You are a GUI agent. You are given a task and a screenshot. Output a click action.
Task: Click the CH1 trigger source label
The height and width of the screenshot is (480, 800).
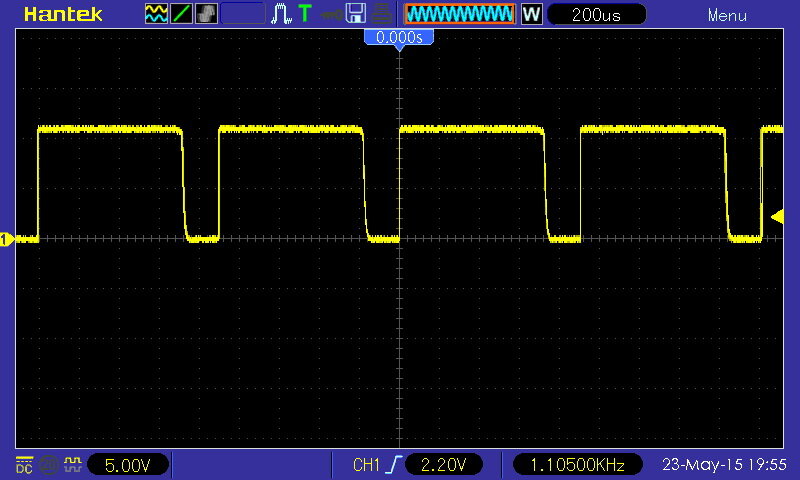coord(366,465)
